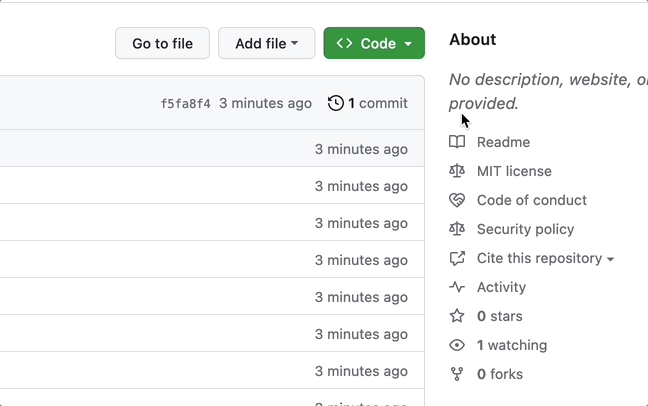
Task: Open the green Code dropdown
Action: pos(374,43)
